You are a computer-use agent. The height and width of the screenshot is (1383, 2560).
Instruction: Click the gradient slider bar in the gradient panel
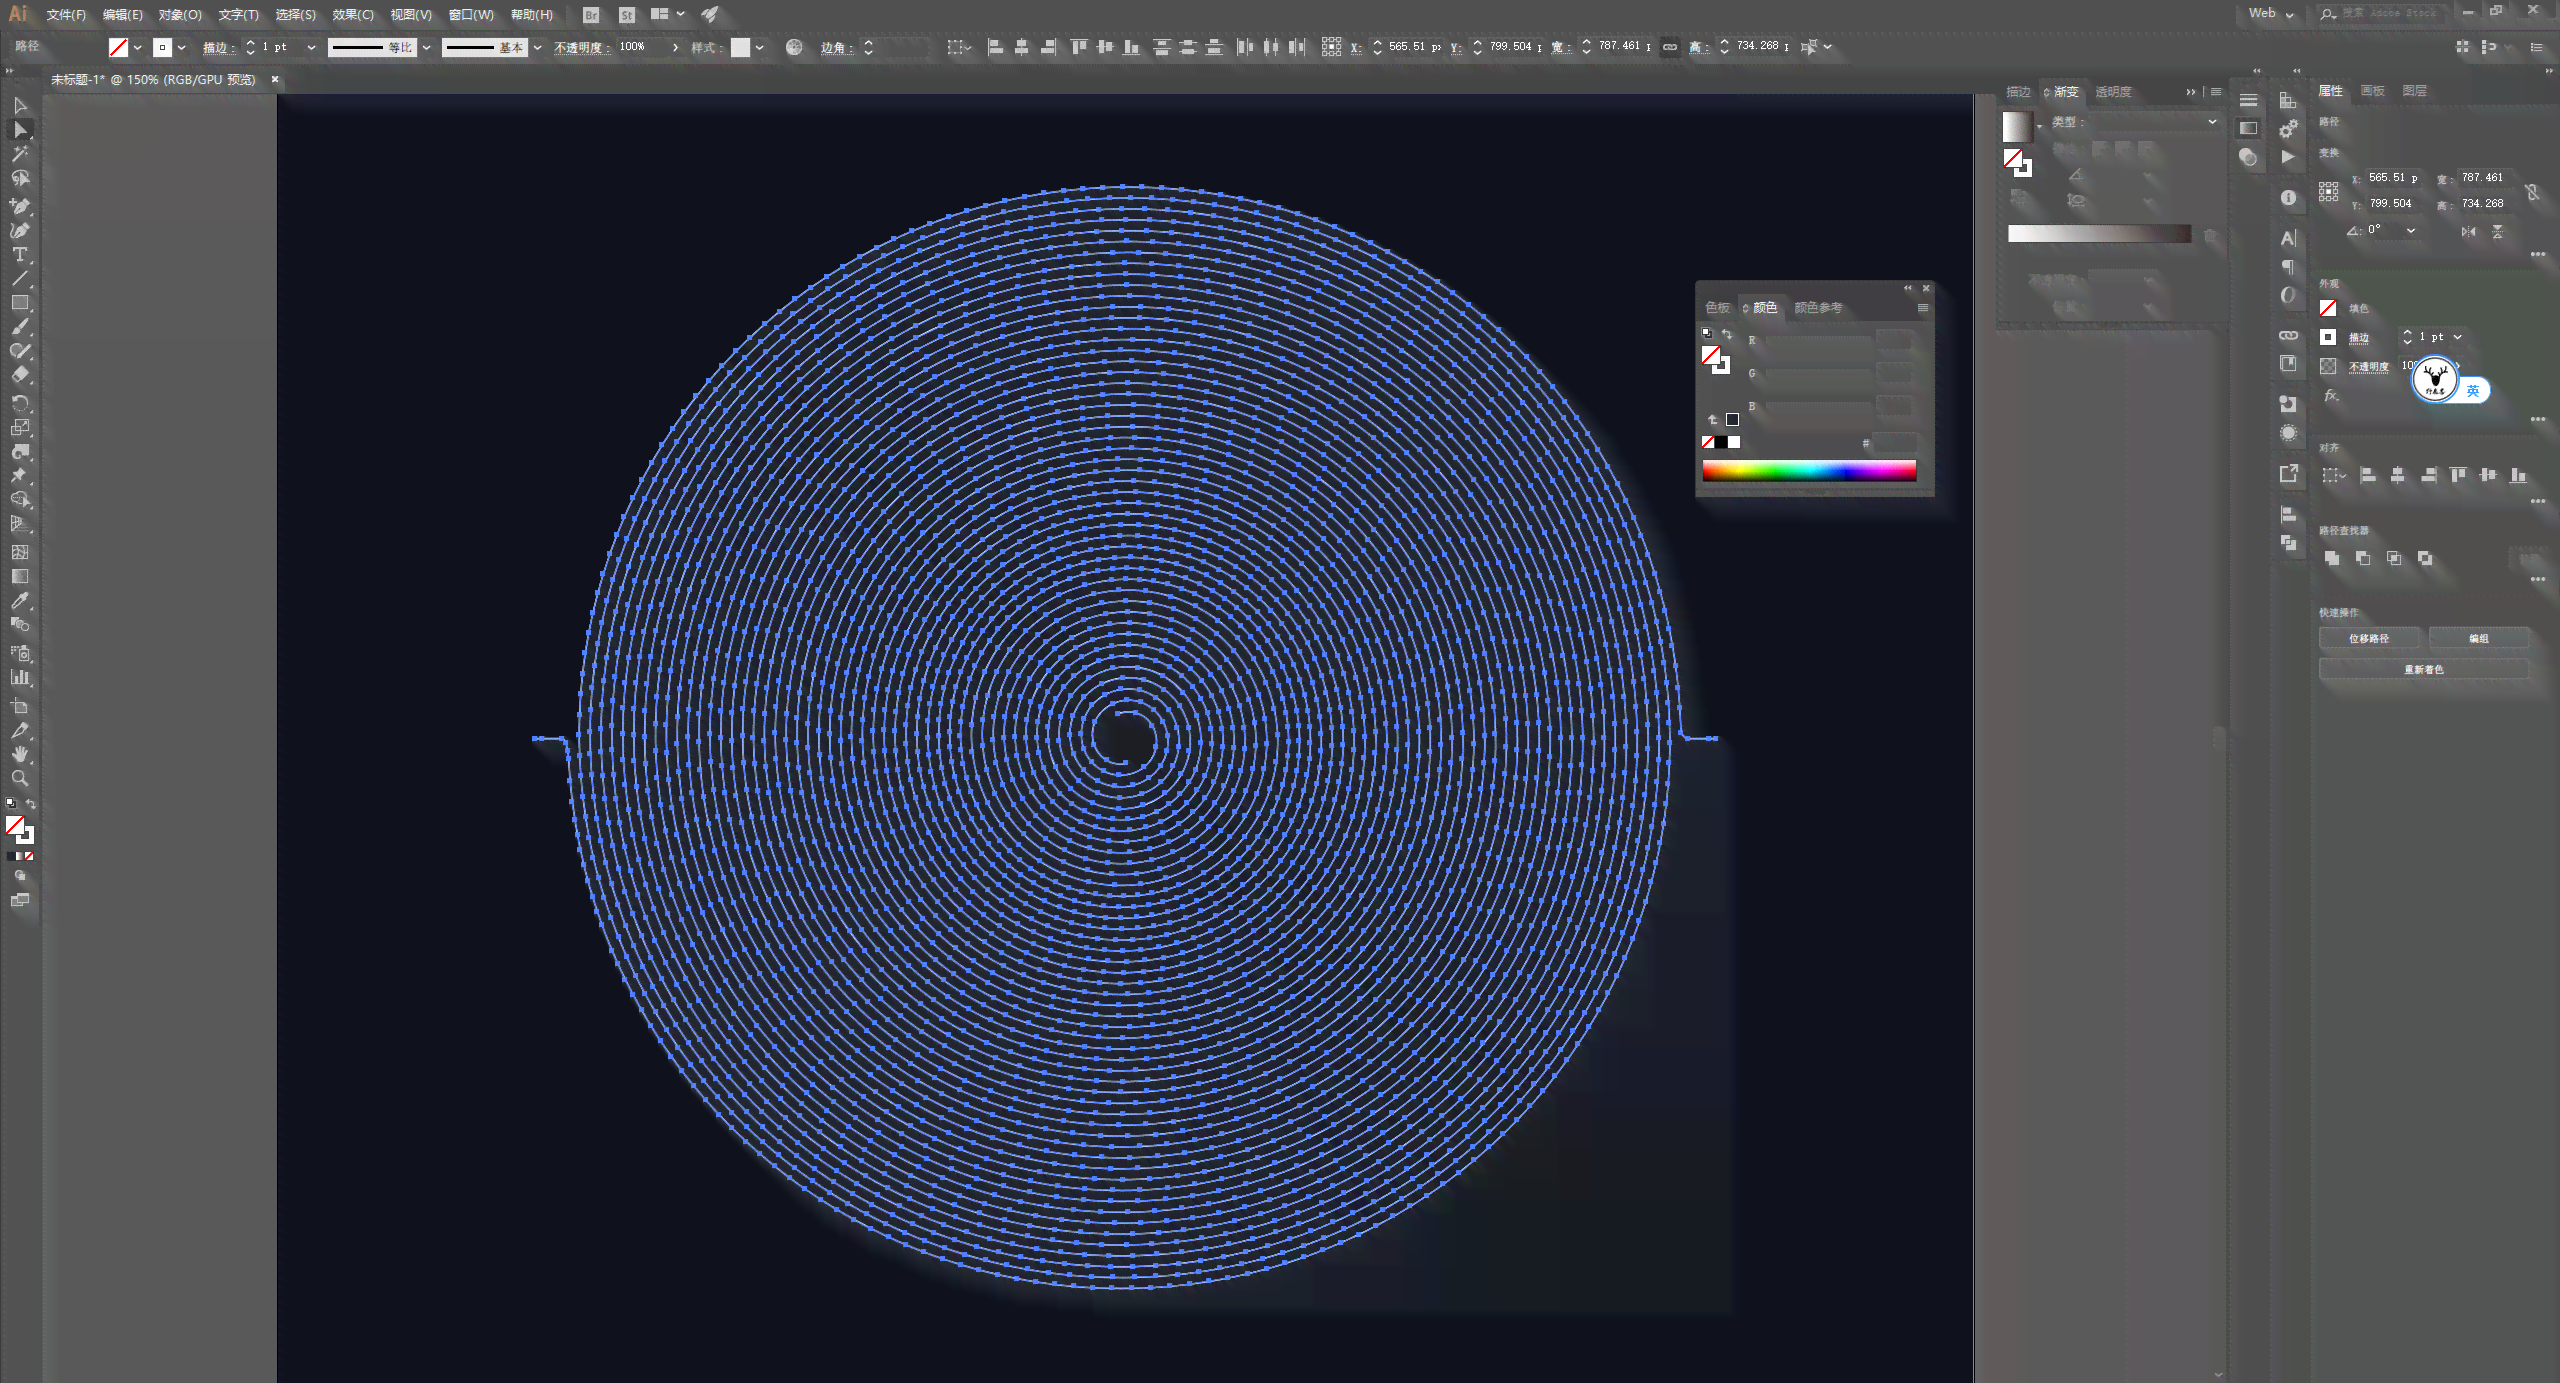click(2099, 234)
